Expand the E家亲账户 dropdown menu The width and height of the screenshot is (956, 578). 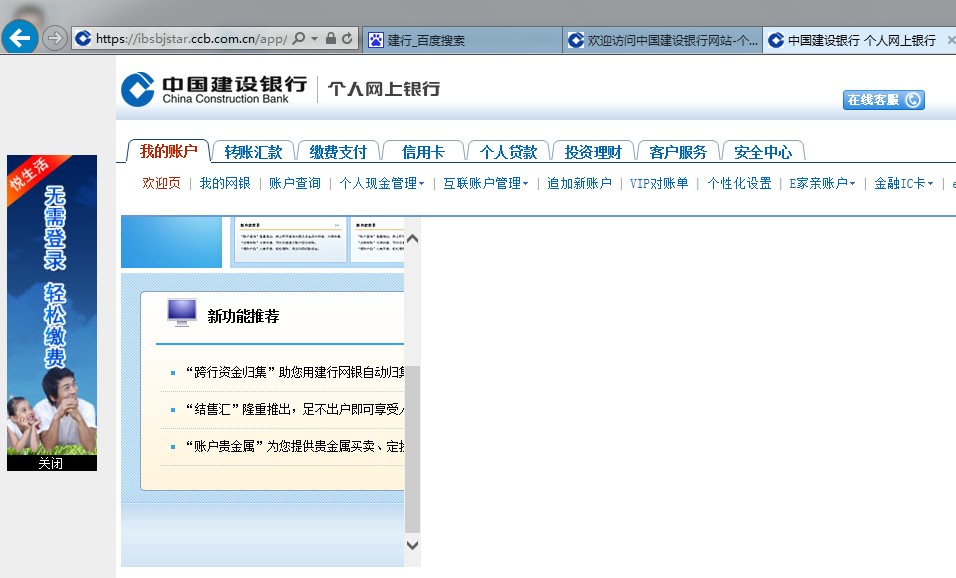(x=822, y=184)
